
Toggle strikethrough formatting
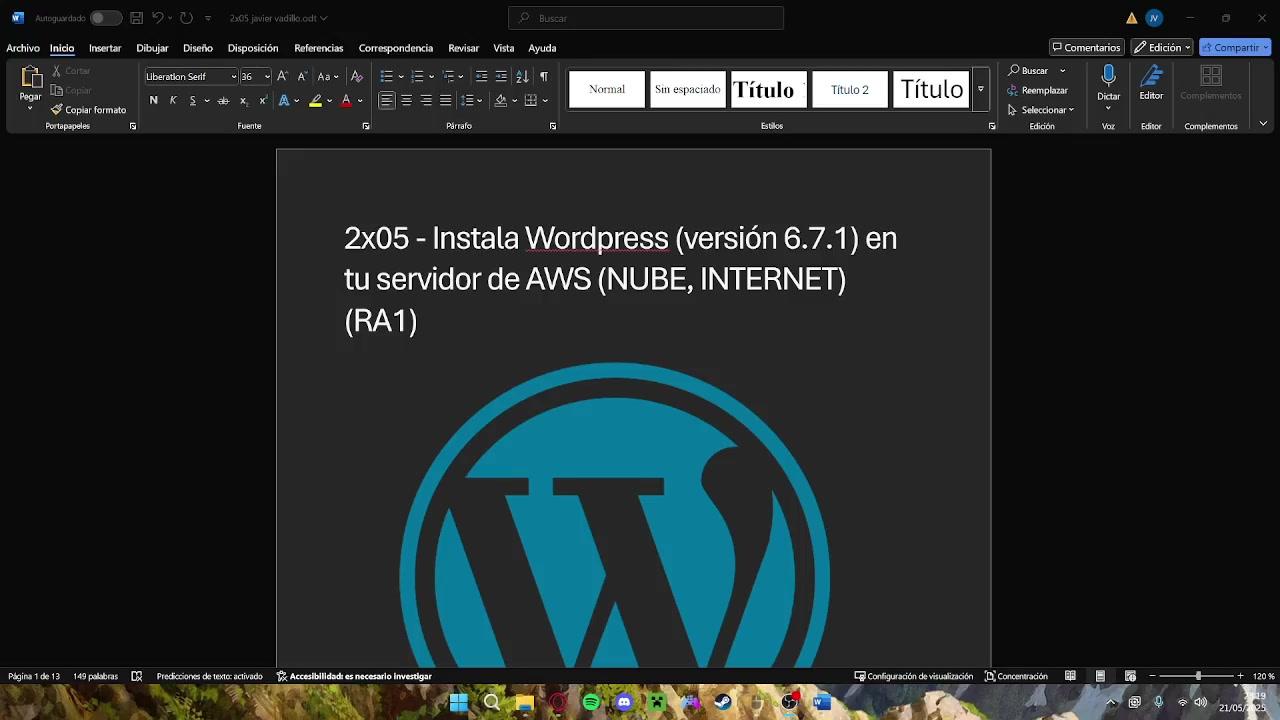(x=223, y=100)
